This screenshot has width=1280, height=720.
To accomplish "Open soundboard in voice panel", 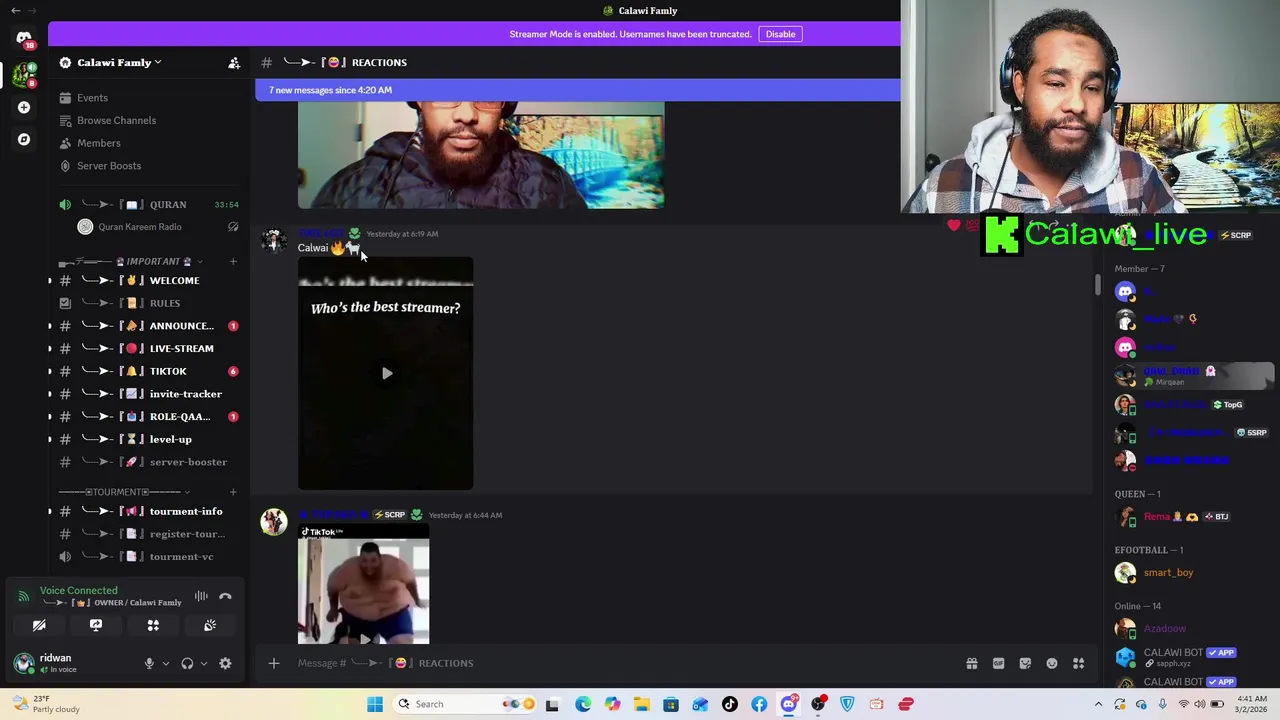I will 210,625.
